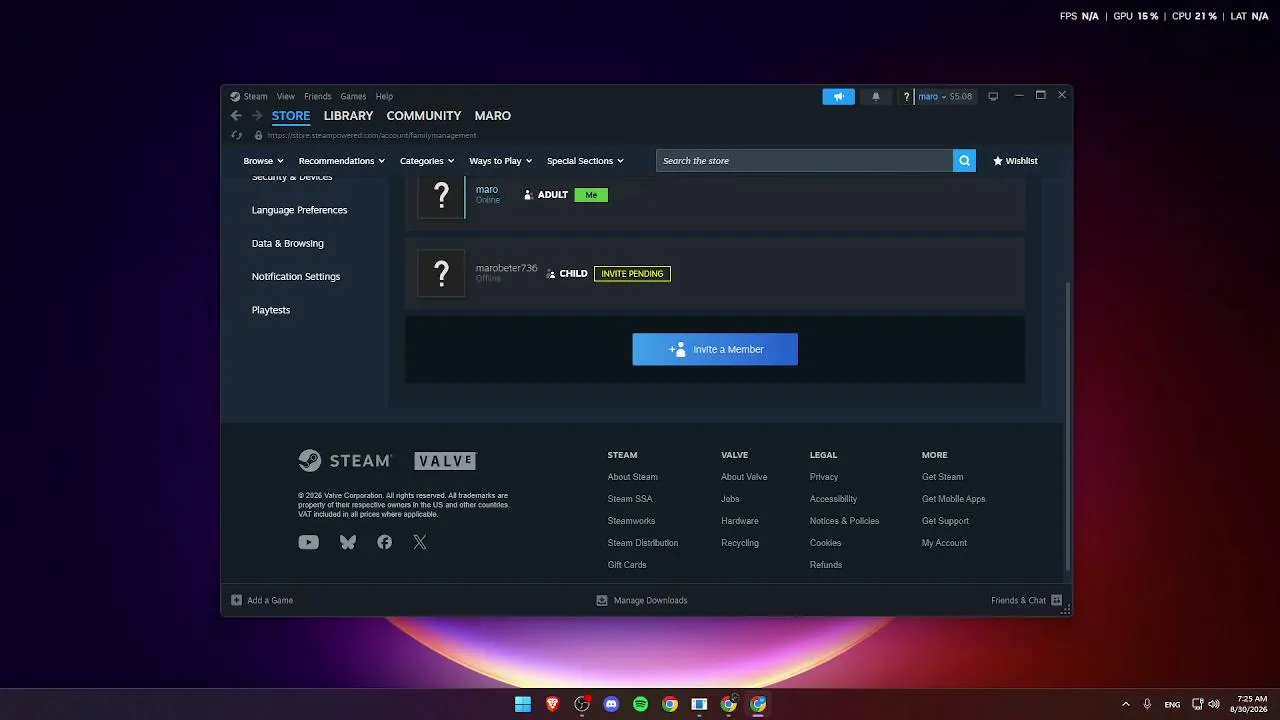The image size is (1280, 720).
Task: Open the Help menu
Action: (x=384, y=97)
